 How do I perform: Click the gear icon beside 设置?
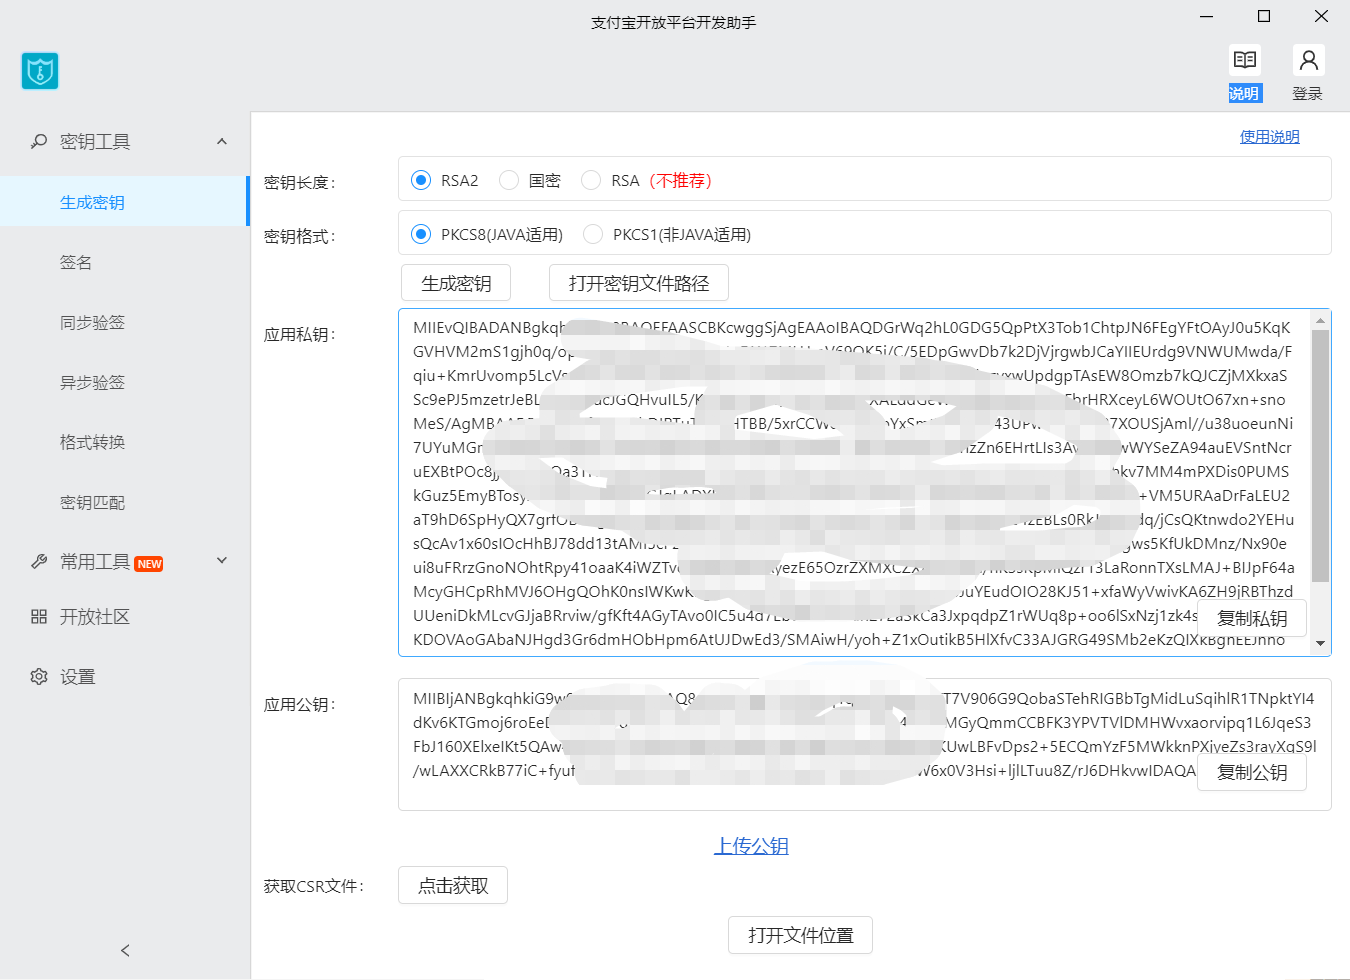39,677
